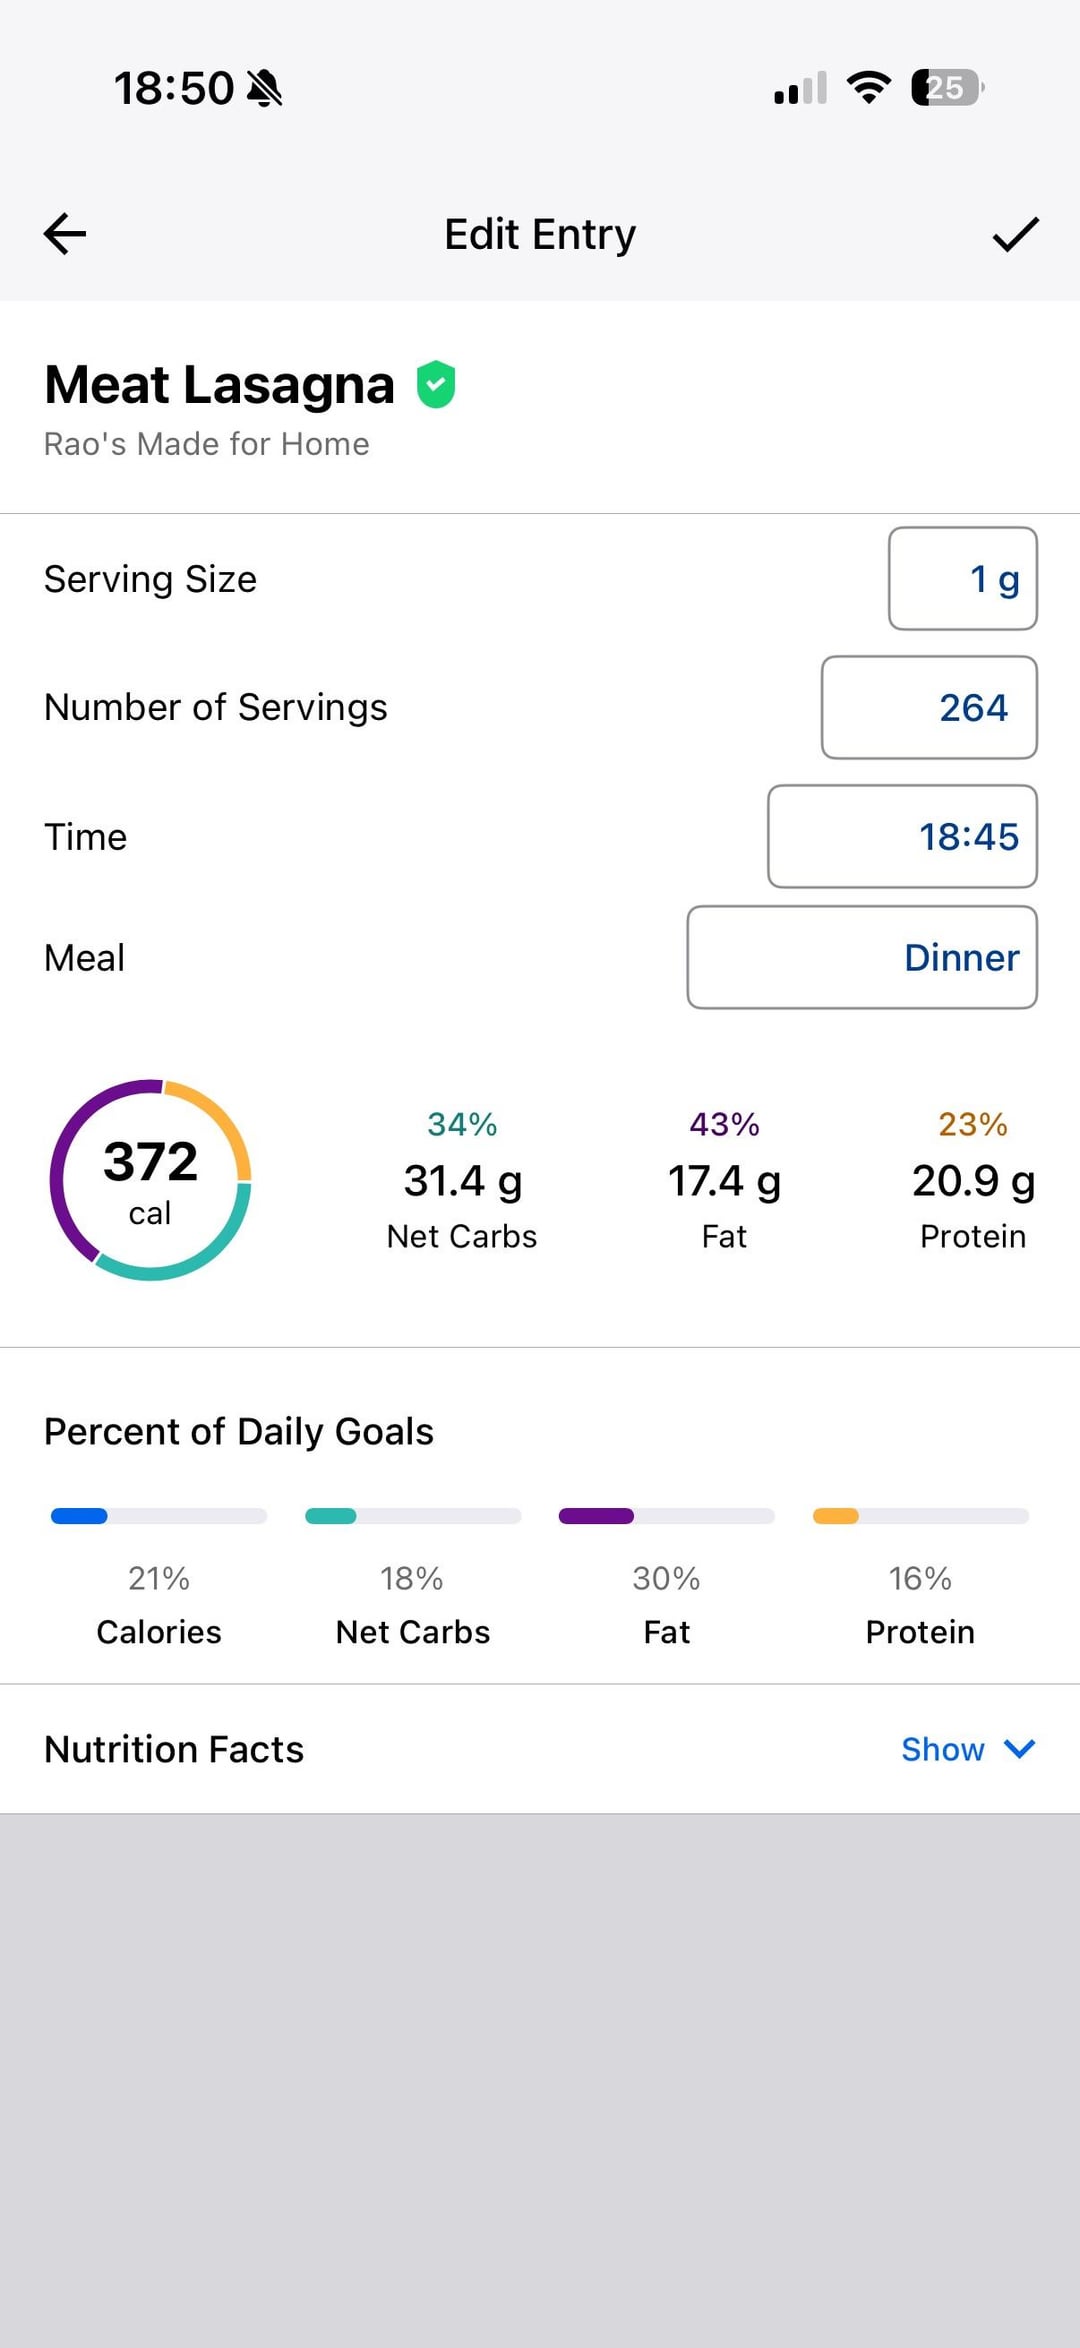Viewport: 1080px width, 2348px height.
Task: Open the Meal dropdown showing Dinner
Action: pyautogui.click(x=862, y=957)
